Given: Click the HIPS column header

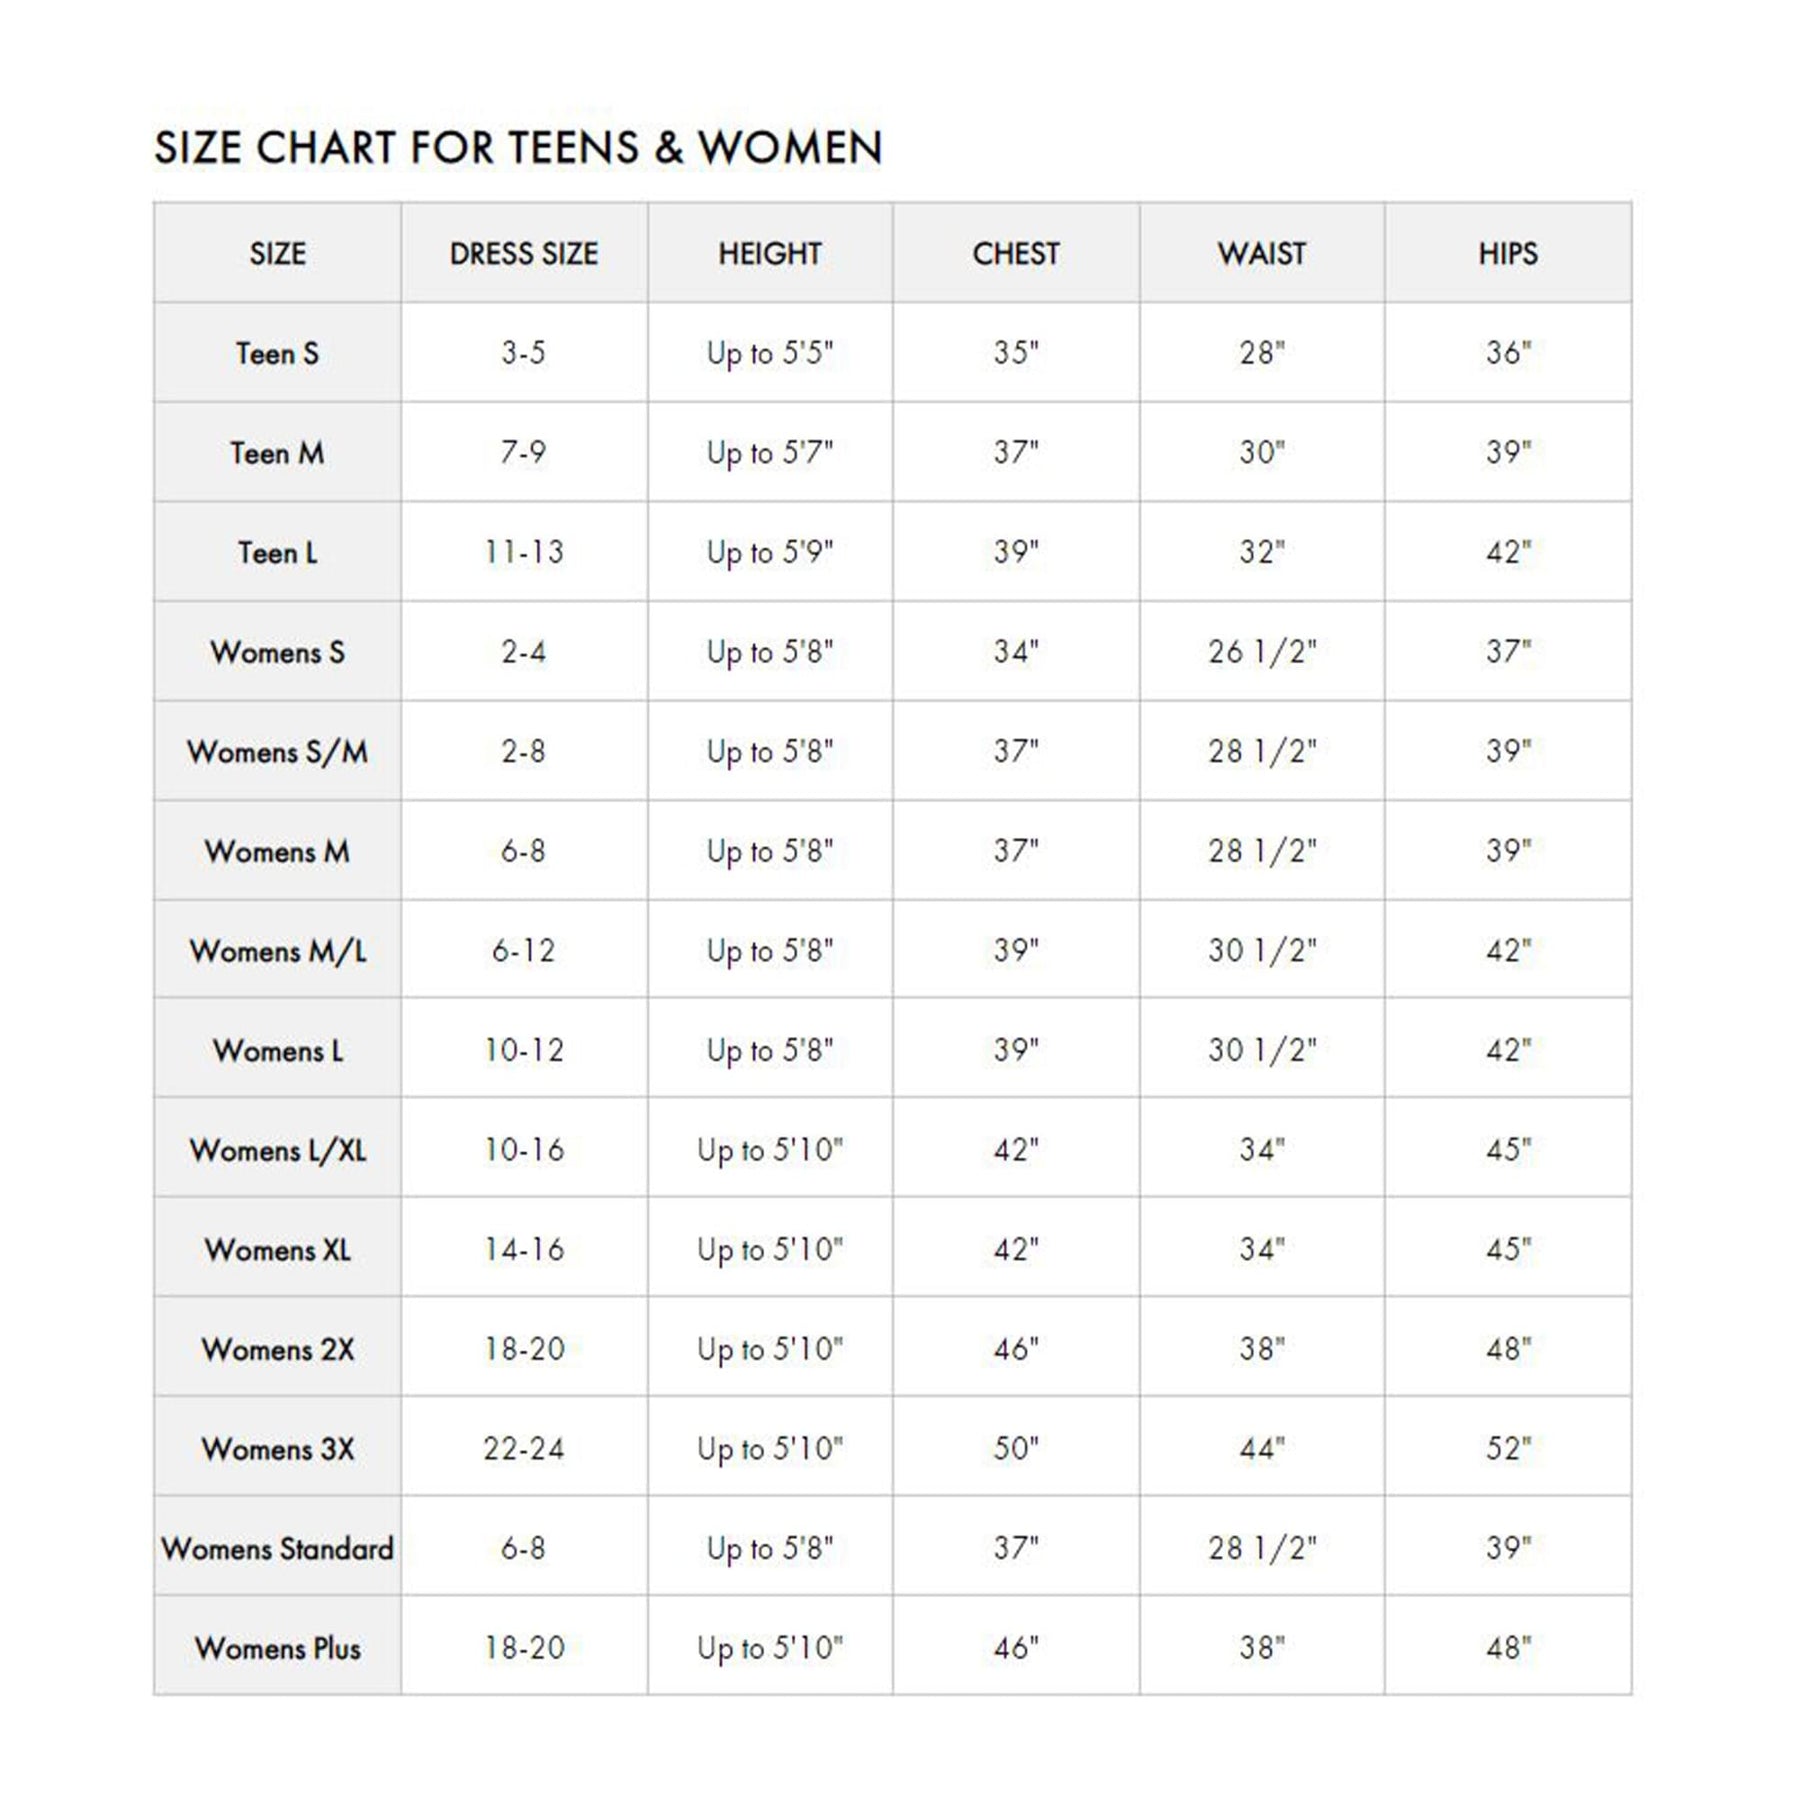Looking at the screenshot, I should coord(1508,254).
